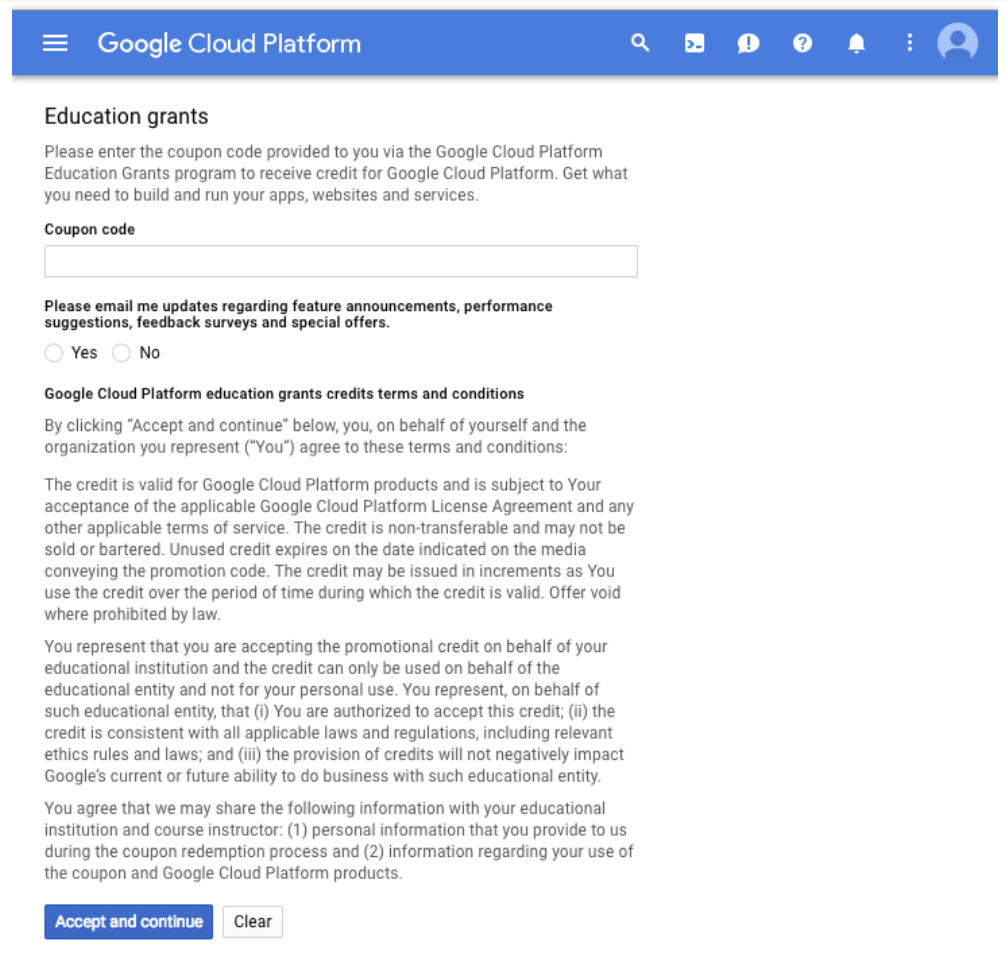Select the Yes radio button circle
The width and height of the screenshot is (1006, 960).
click(x=54, y=353)
